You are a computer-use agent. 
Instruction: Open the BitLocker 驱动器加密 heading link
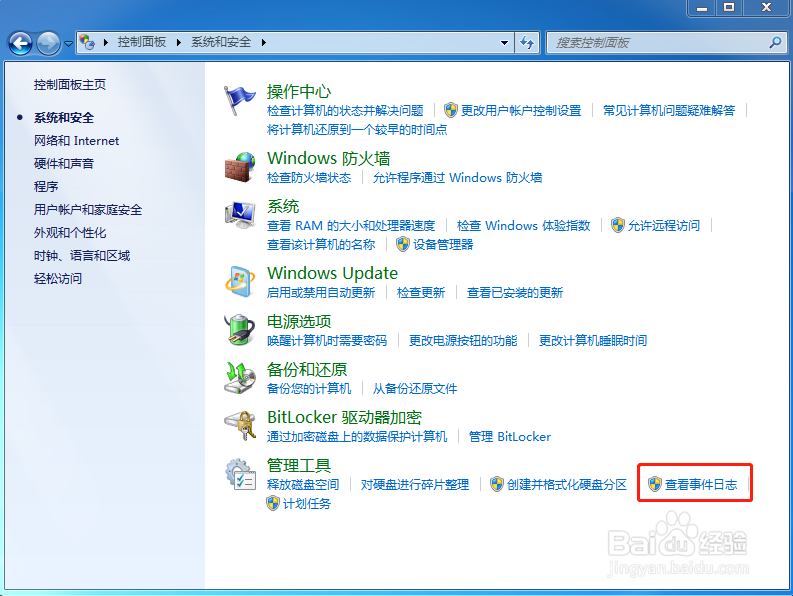344,417
